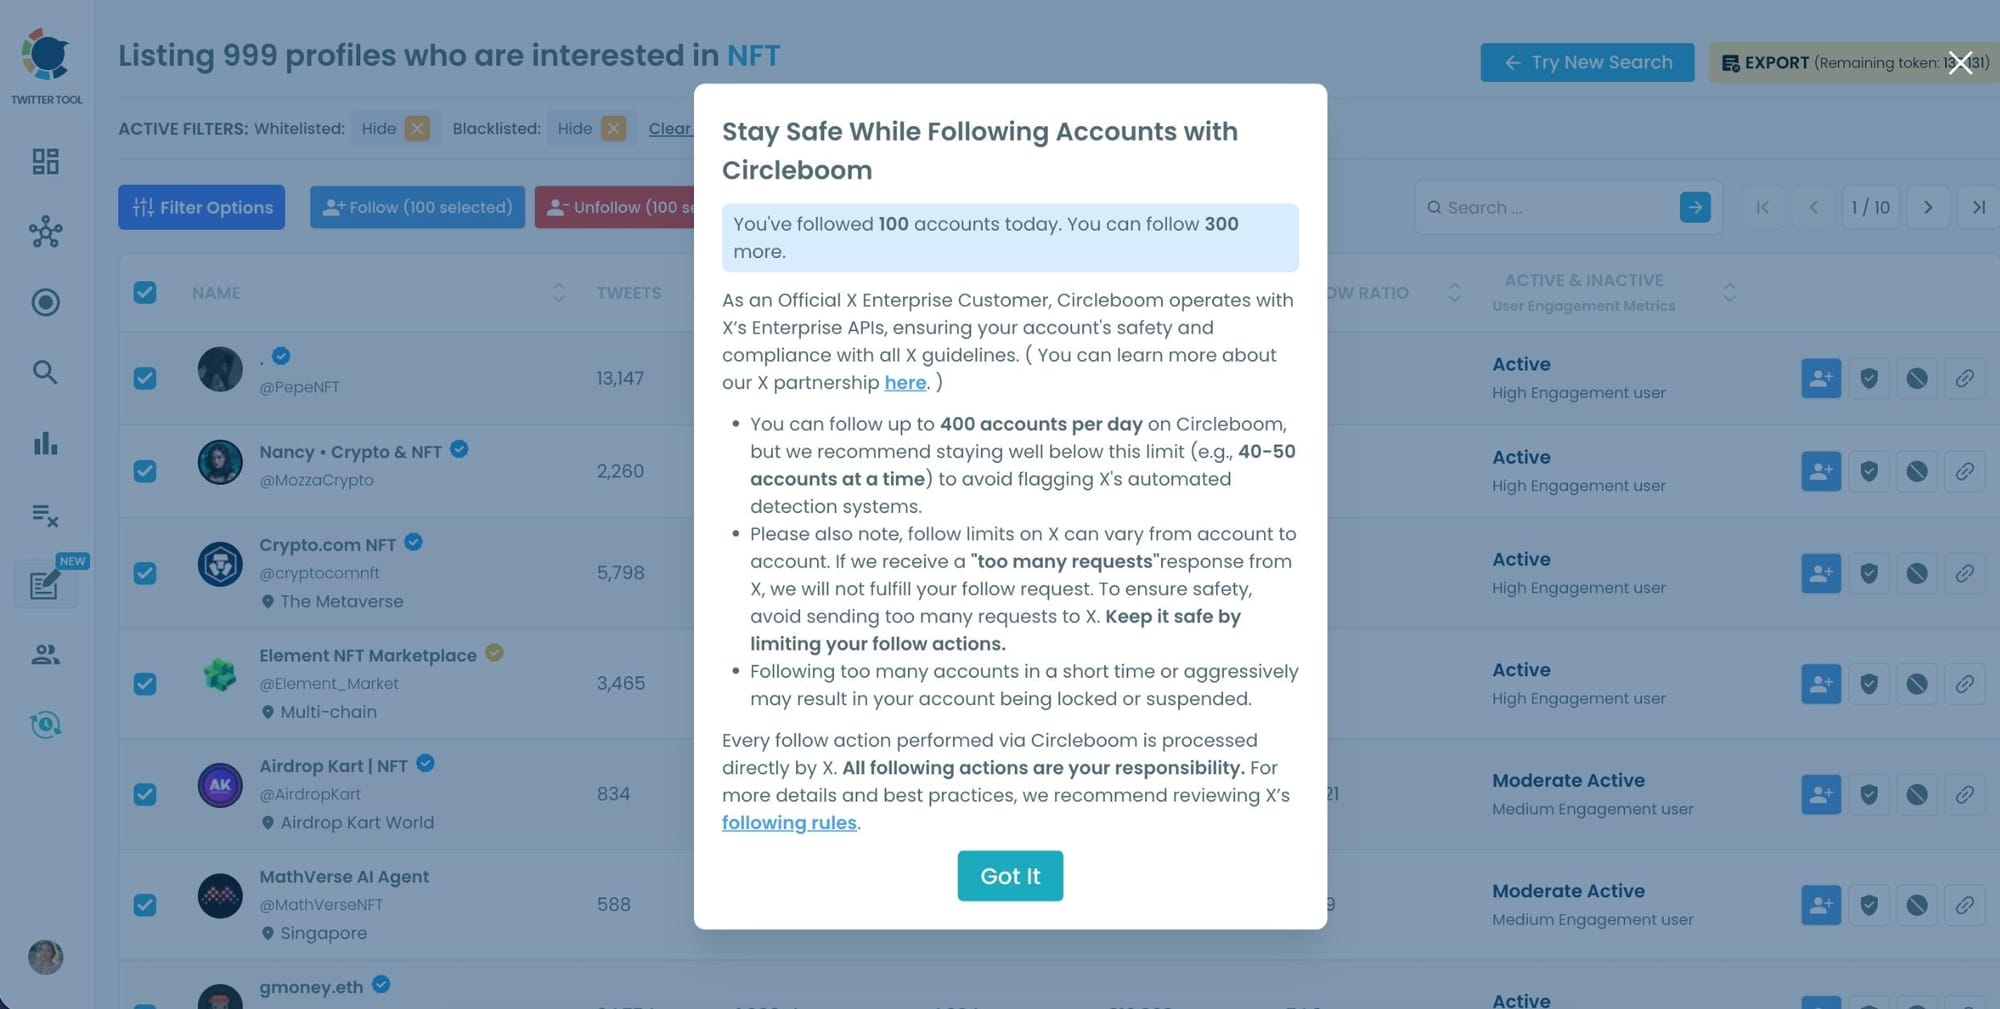Open the account menu via bottom-left avatar

click(45, 957)
